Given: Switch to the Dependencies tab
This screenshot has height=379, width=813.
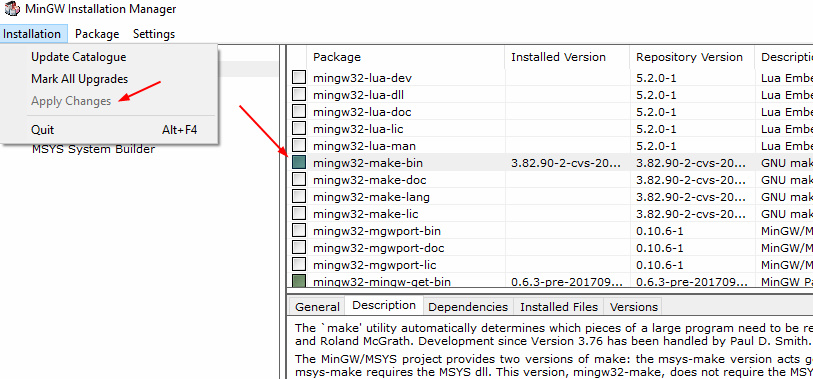Looking at the screenshot, I should point(468,307).
